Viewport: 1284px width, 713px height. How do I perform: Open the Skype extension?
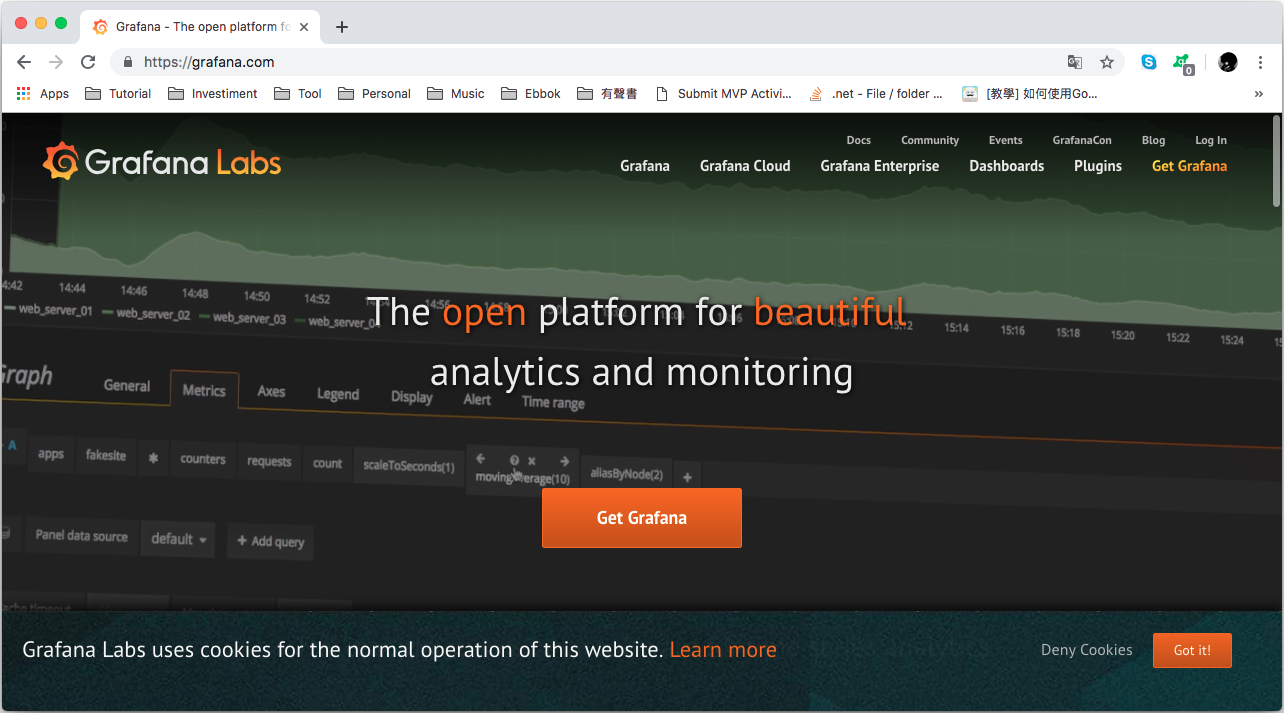tap(1149, 62)
